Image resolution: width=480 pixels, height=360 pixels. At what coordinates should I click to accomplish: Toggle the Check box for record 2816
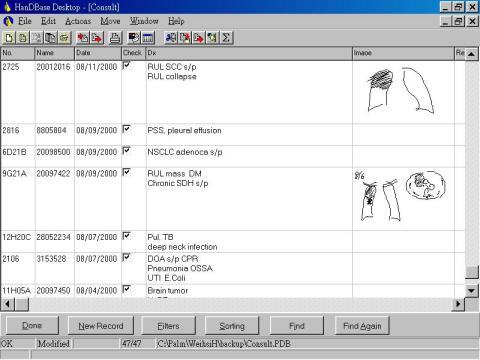[x=127, y=129]
